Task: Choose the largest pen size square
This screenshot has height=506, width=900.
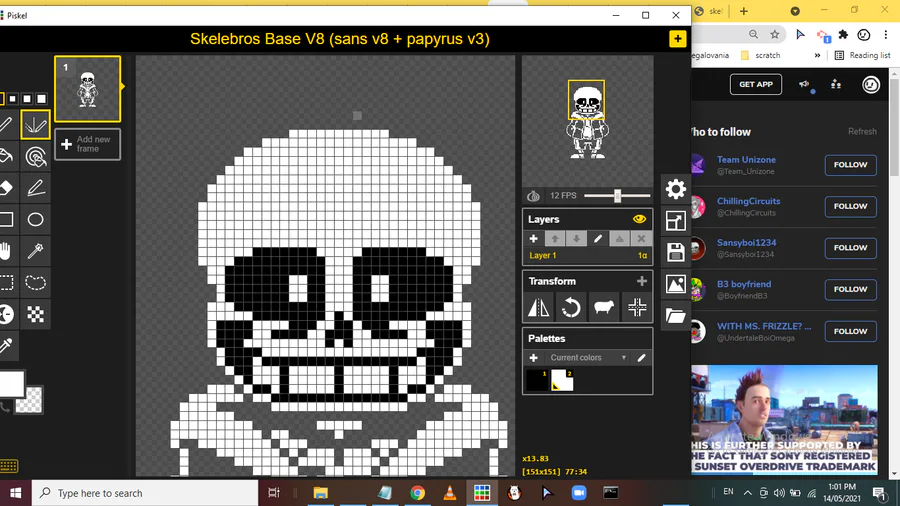Action: click(41, 99)
